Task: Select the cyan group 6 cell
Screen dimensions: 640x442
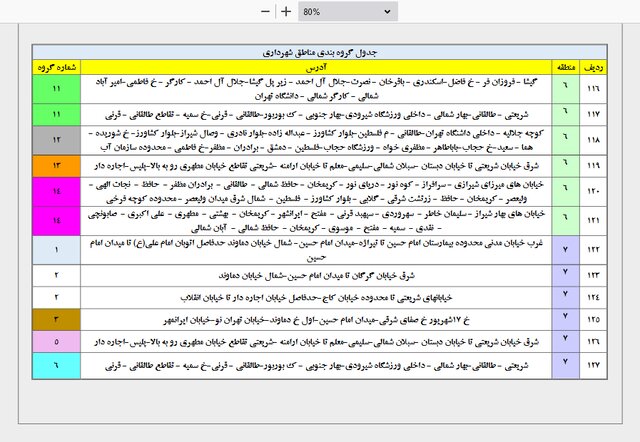Action: [57, 365]
